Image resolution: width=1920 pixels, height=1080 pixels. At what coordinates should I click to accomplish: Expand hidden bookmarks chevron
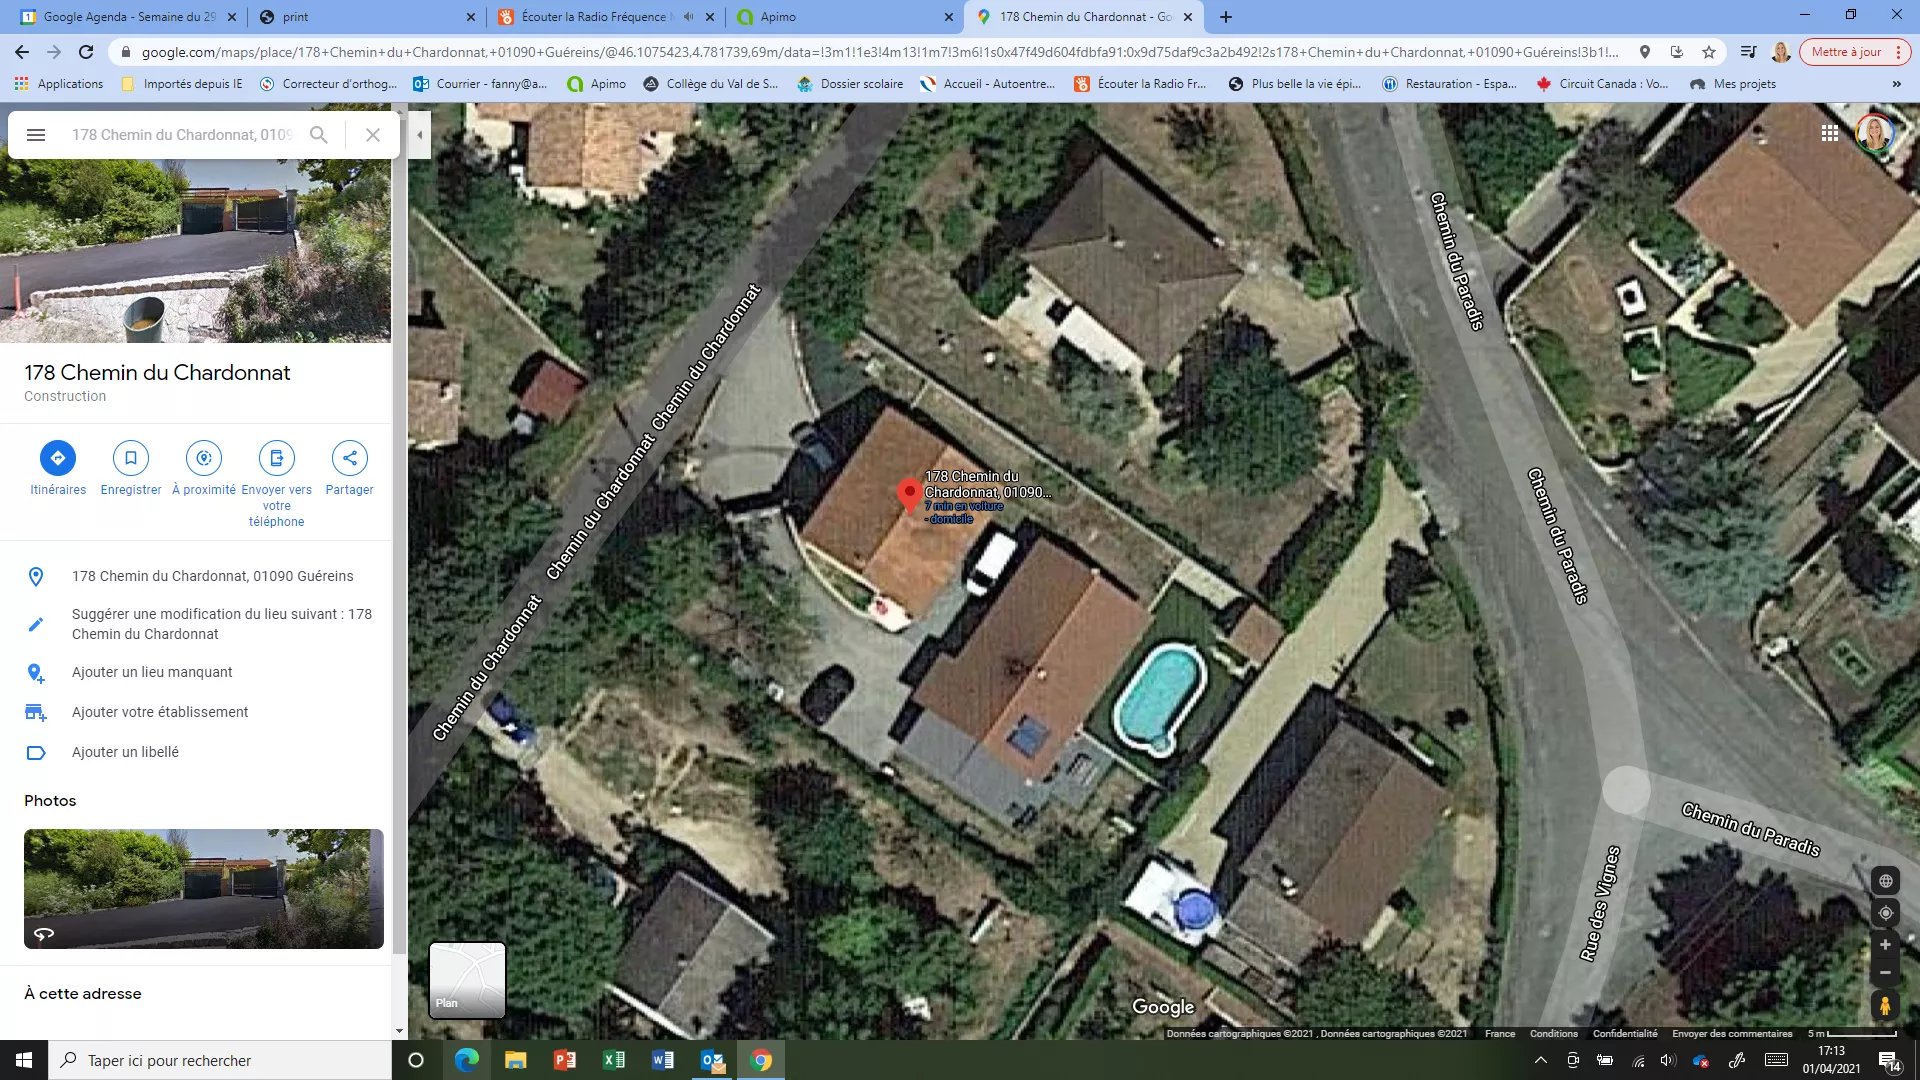[x=1897, y=84]
